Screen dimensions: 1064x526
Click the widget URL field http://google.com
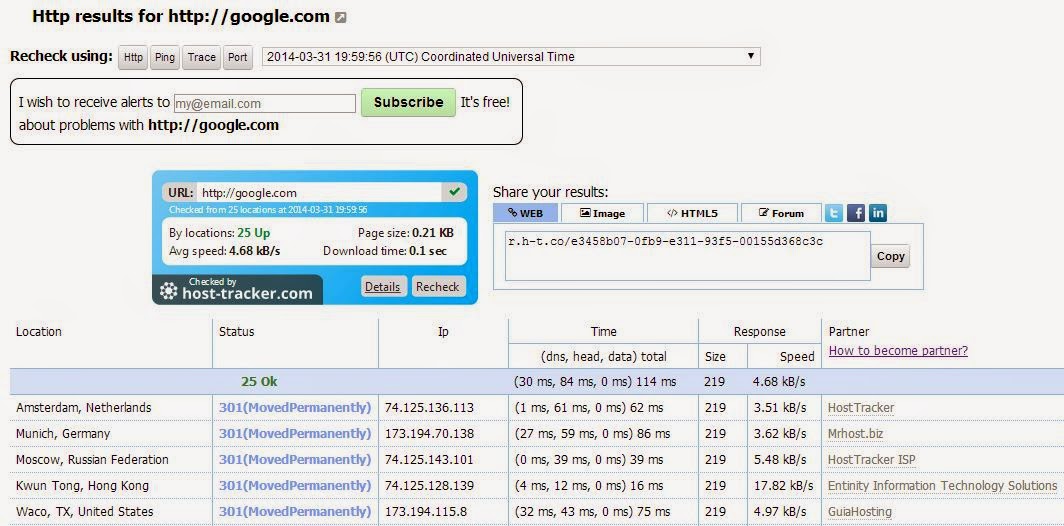click(320, 193)
